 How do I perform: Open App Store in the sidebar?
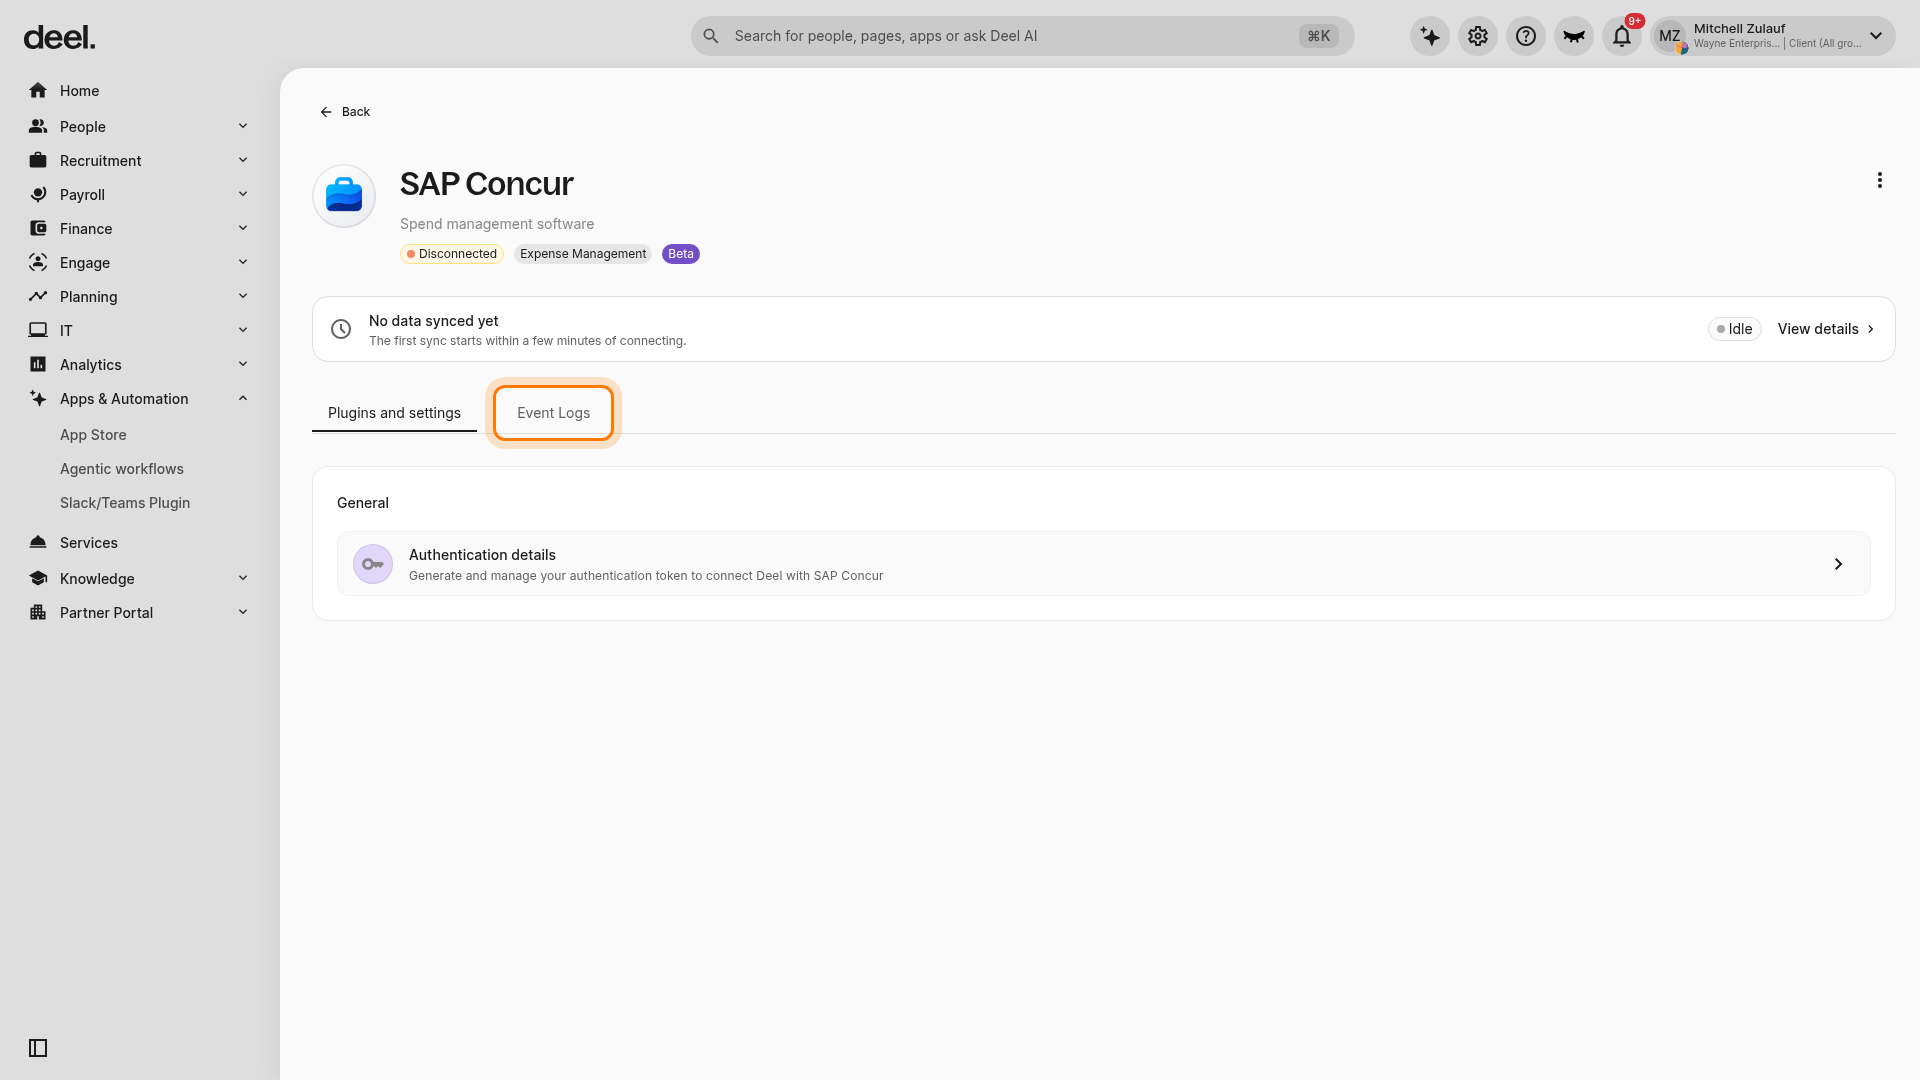point(93,435)
